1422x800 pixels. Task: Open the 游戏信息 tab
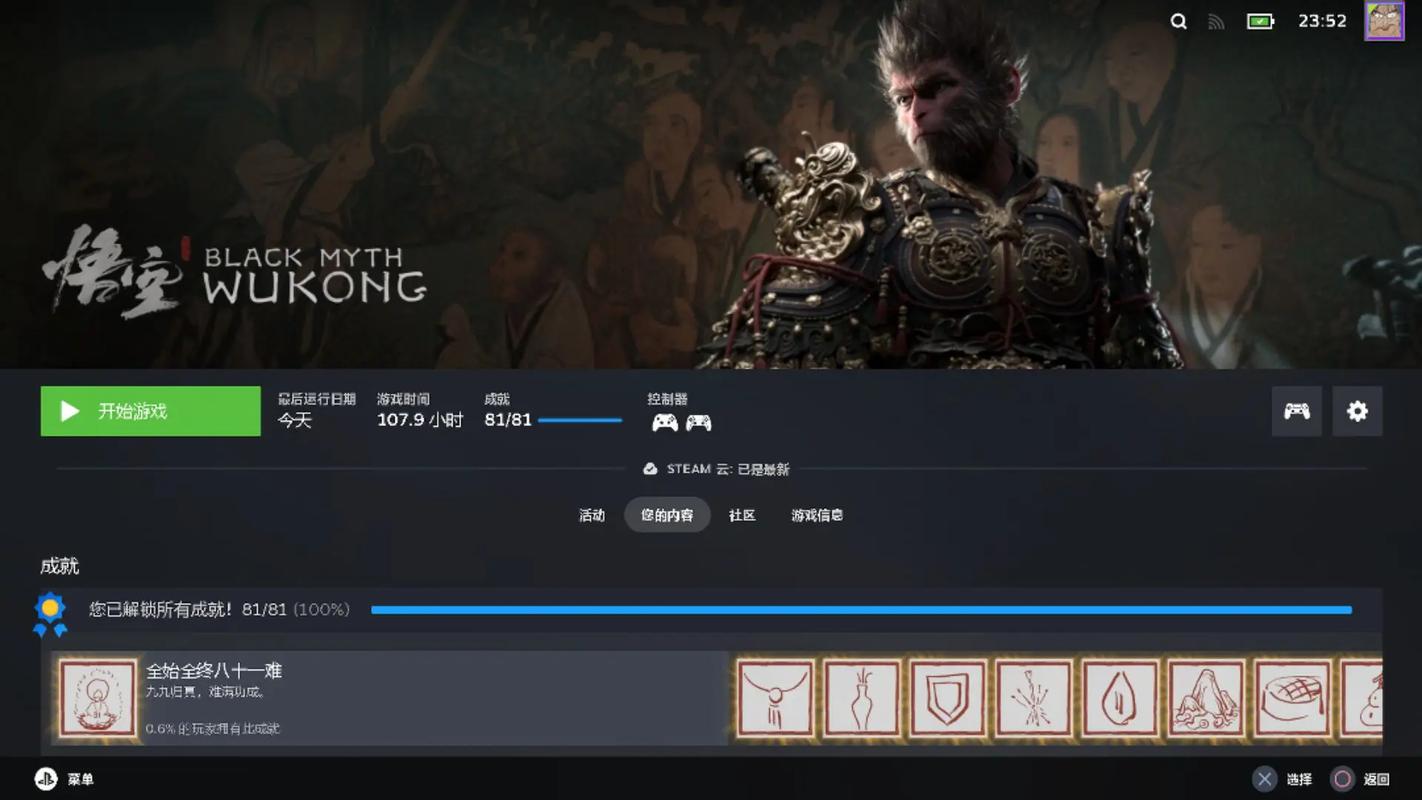click(817, 515)
